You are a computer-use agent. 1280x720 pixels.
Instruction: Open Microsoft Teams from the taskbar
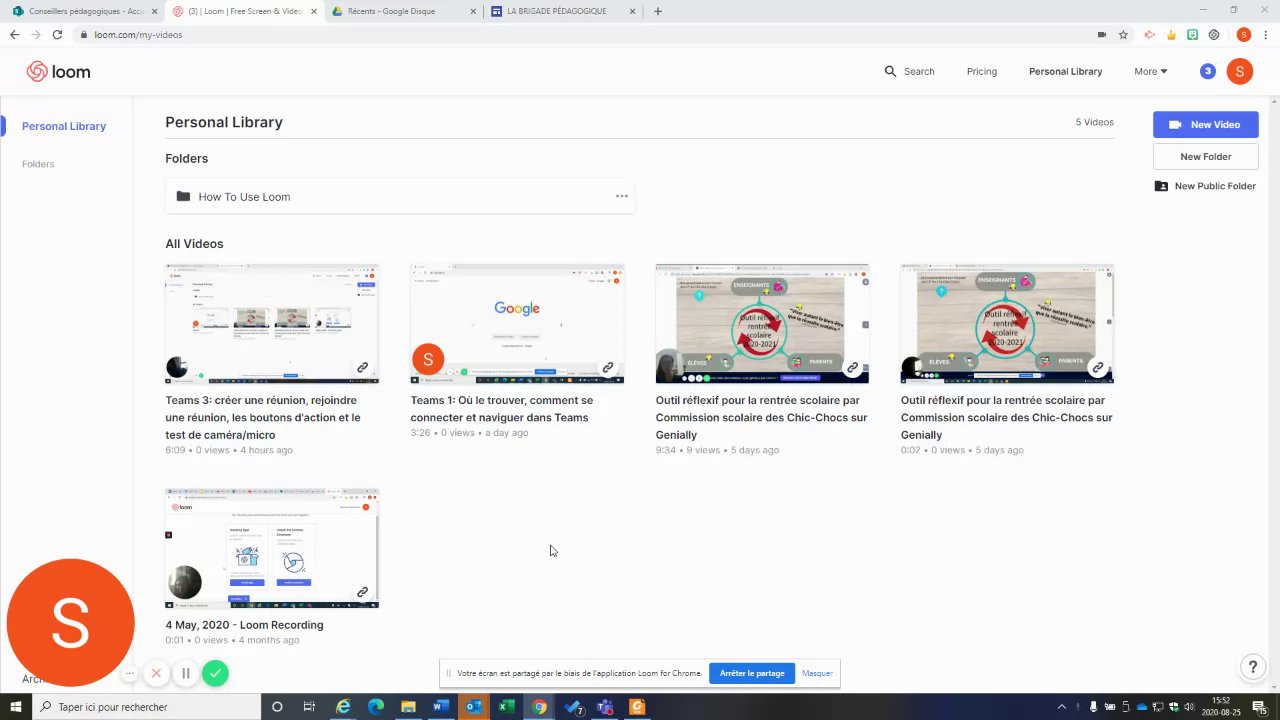(604, 707)
